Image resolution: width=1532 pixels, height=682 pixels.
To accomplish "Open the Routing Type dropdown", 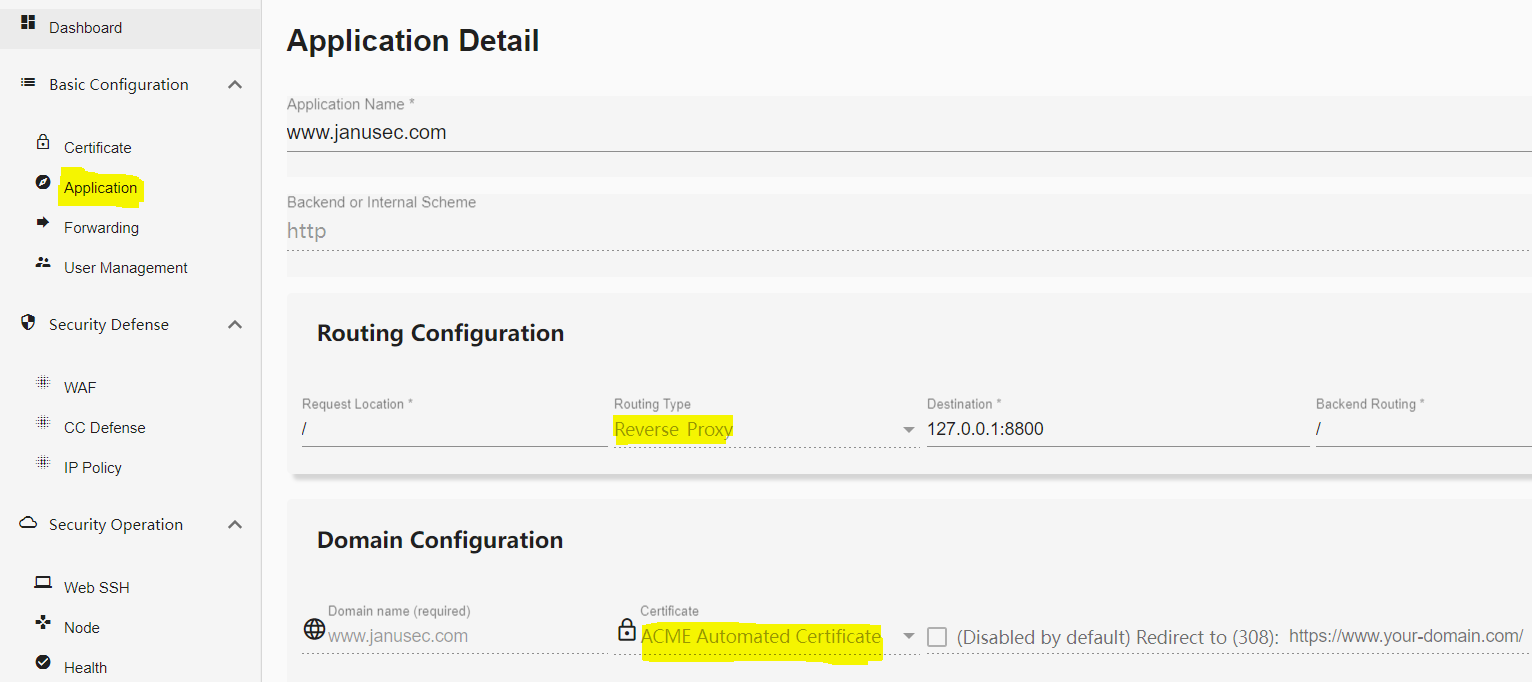I will click(x=766, y=429).
